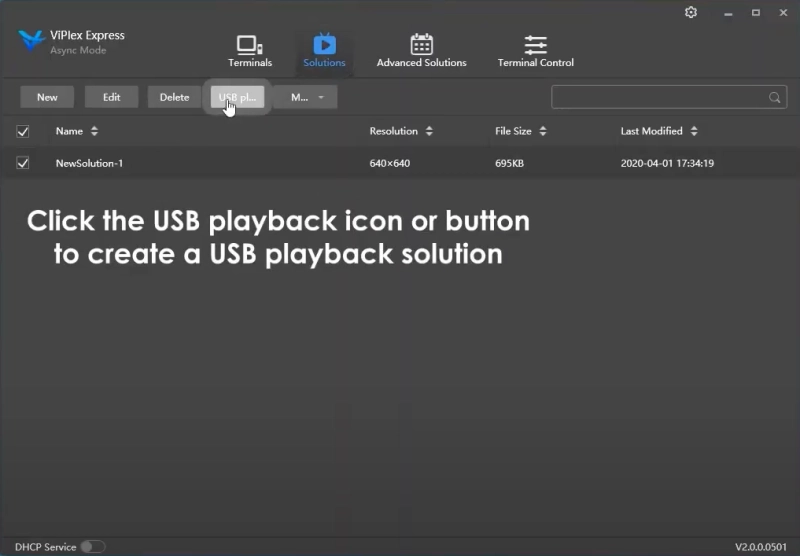
Task: Click the Edit button
Action: [111, 97]
